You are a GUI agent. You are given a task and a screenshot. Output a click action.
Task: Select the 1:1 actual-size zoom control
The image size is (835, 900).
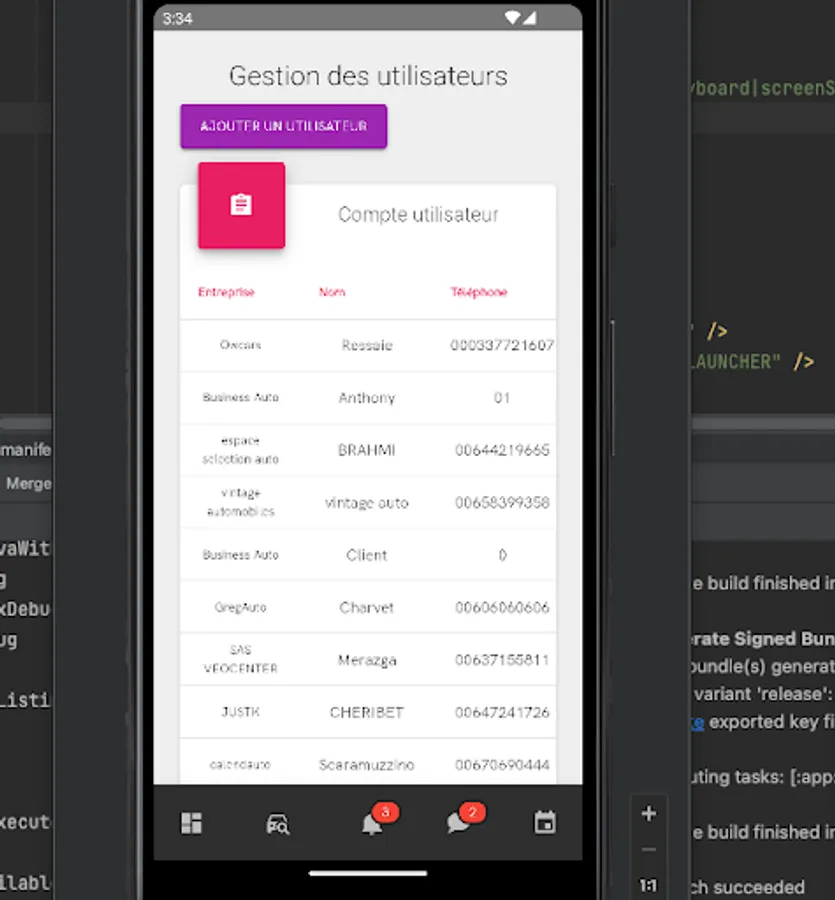tap(648, 885)
